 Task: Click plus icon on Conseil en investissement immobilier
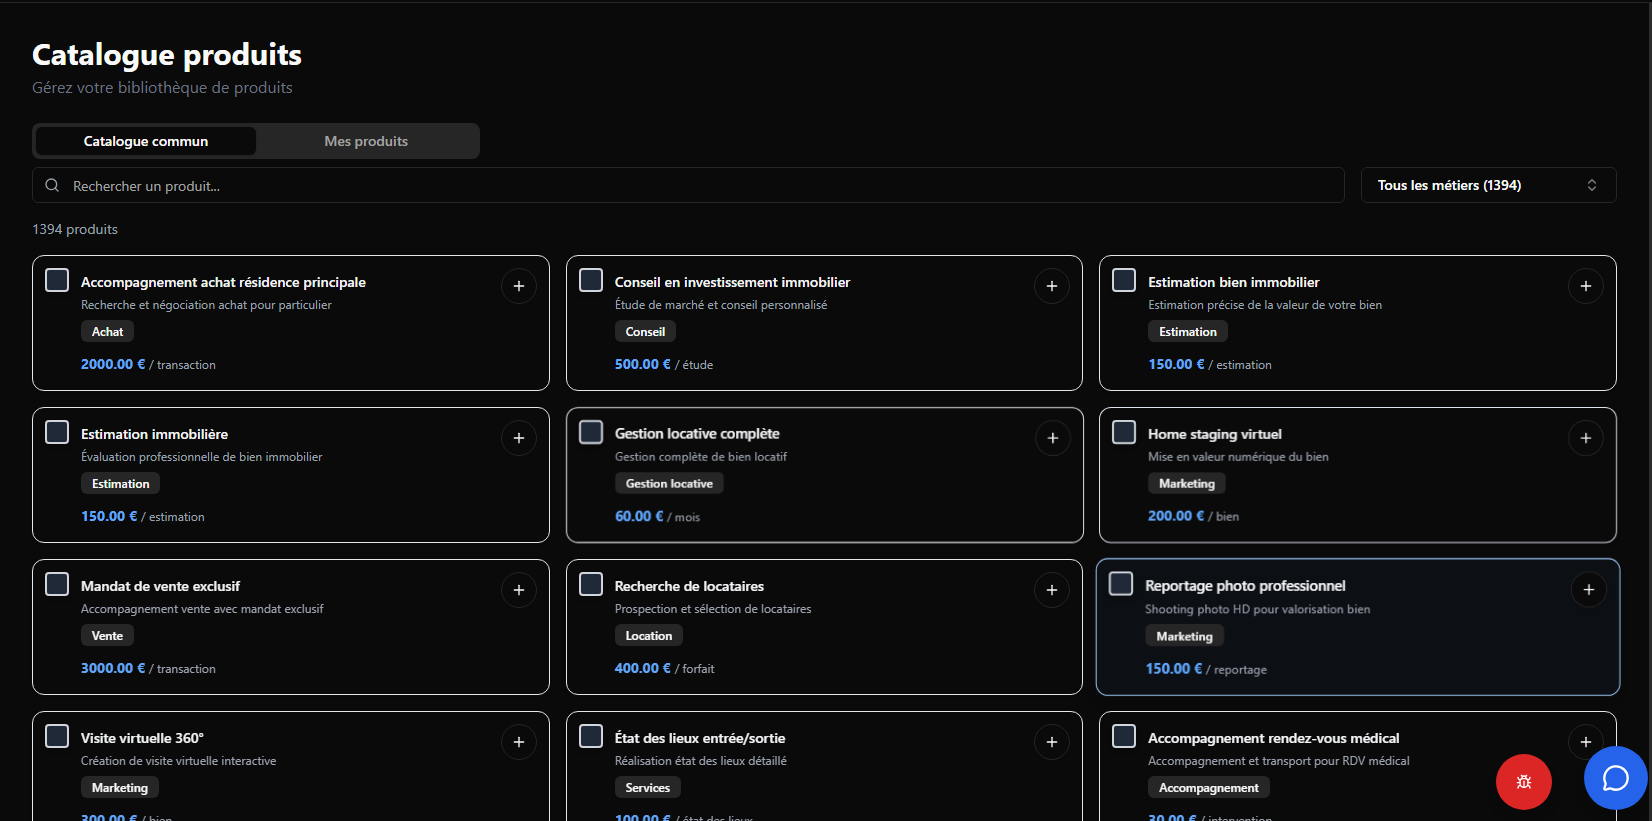1051,286
